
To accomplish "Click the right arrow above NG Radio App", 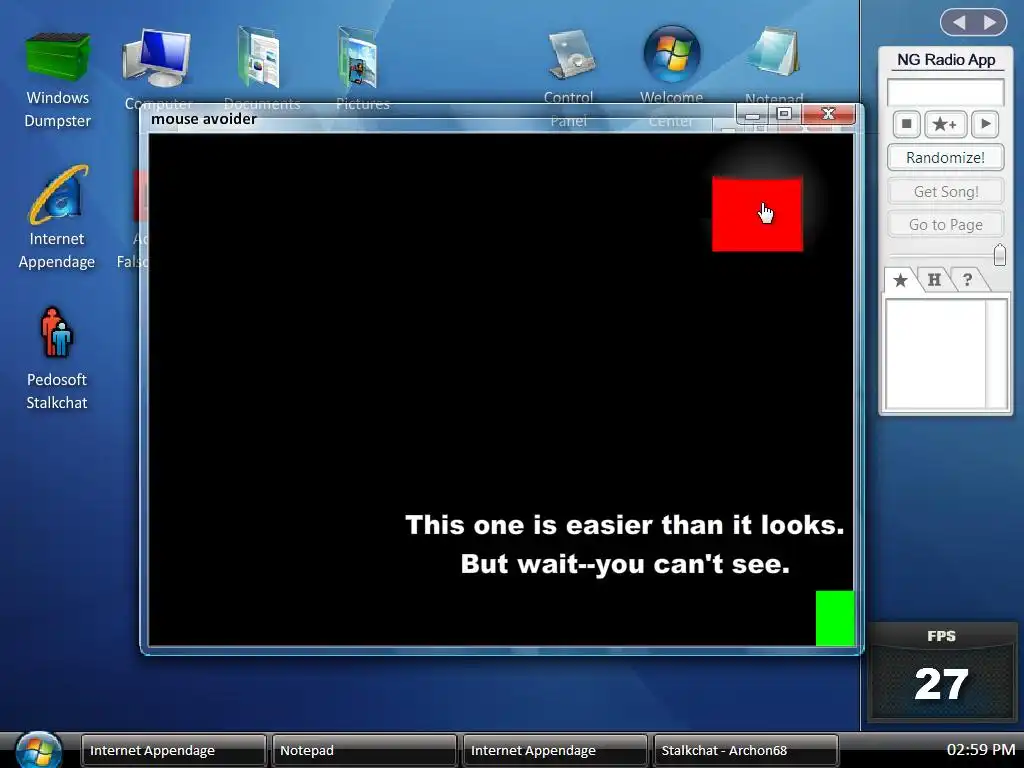I will point(990,23).
